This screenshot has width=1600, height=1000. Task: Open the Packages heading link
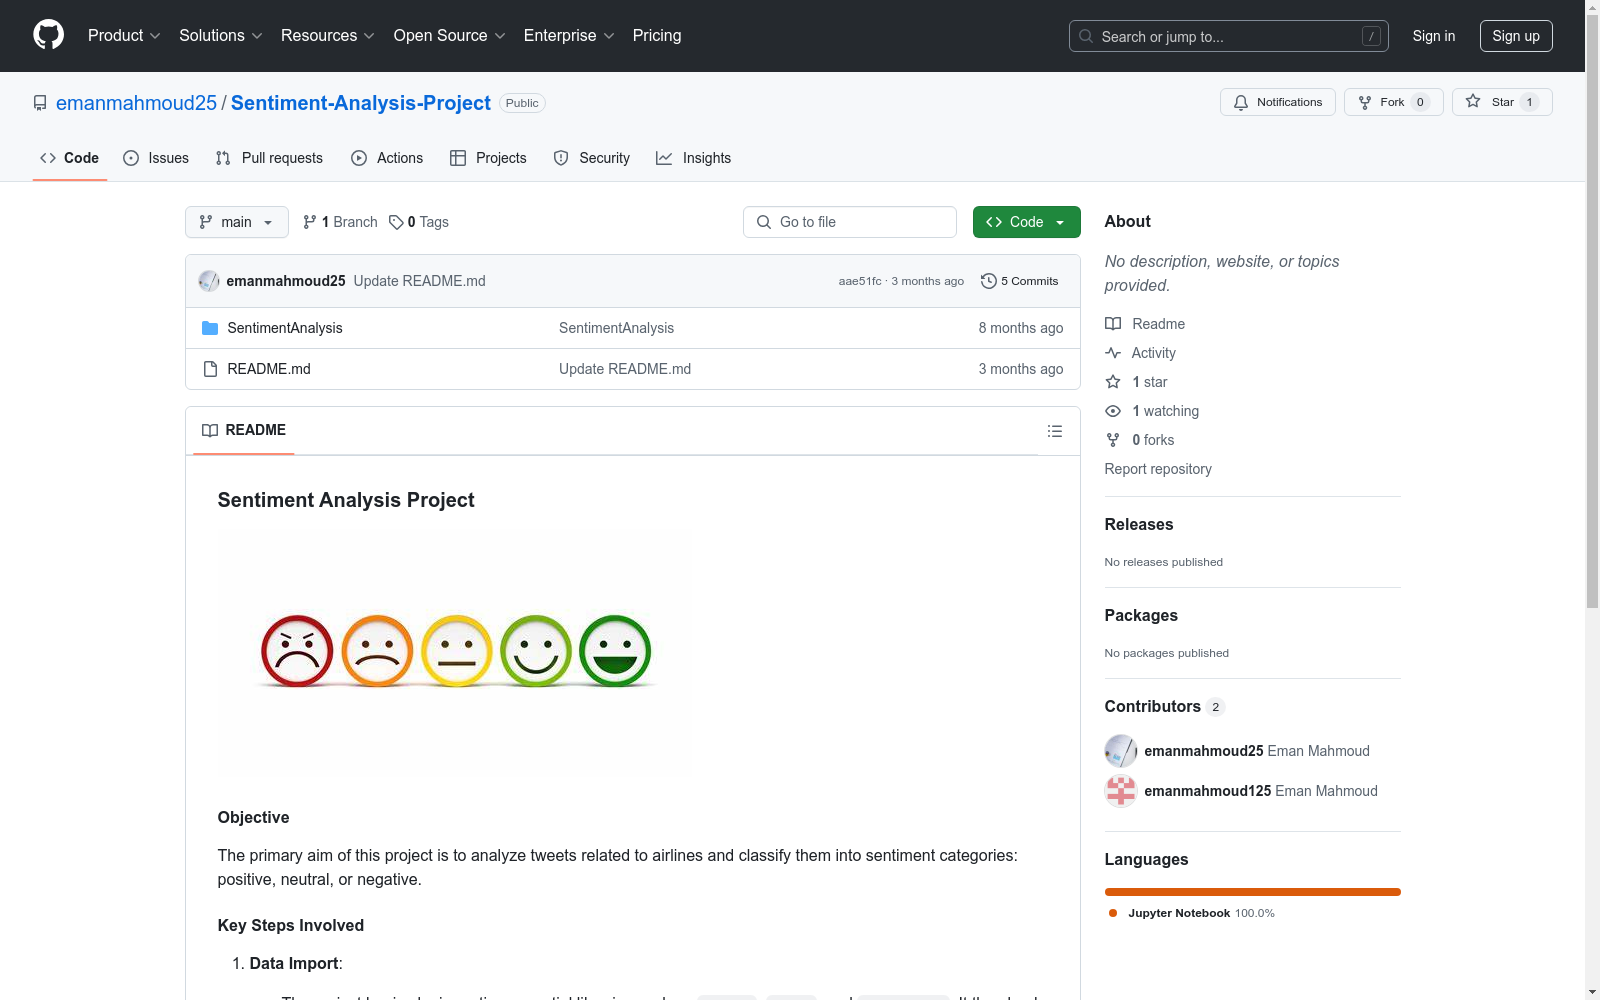click(1141, 615)
